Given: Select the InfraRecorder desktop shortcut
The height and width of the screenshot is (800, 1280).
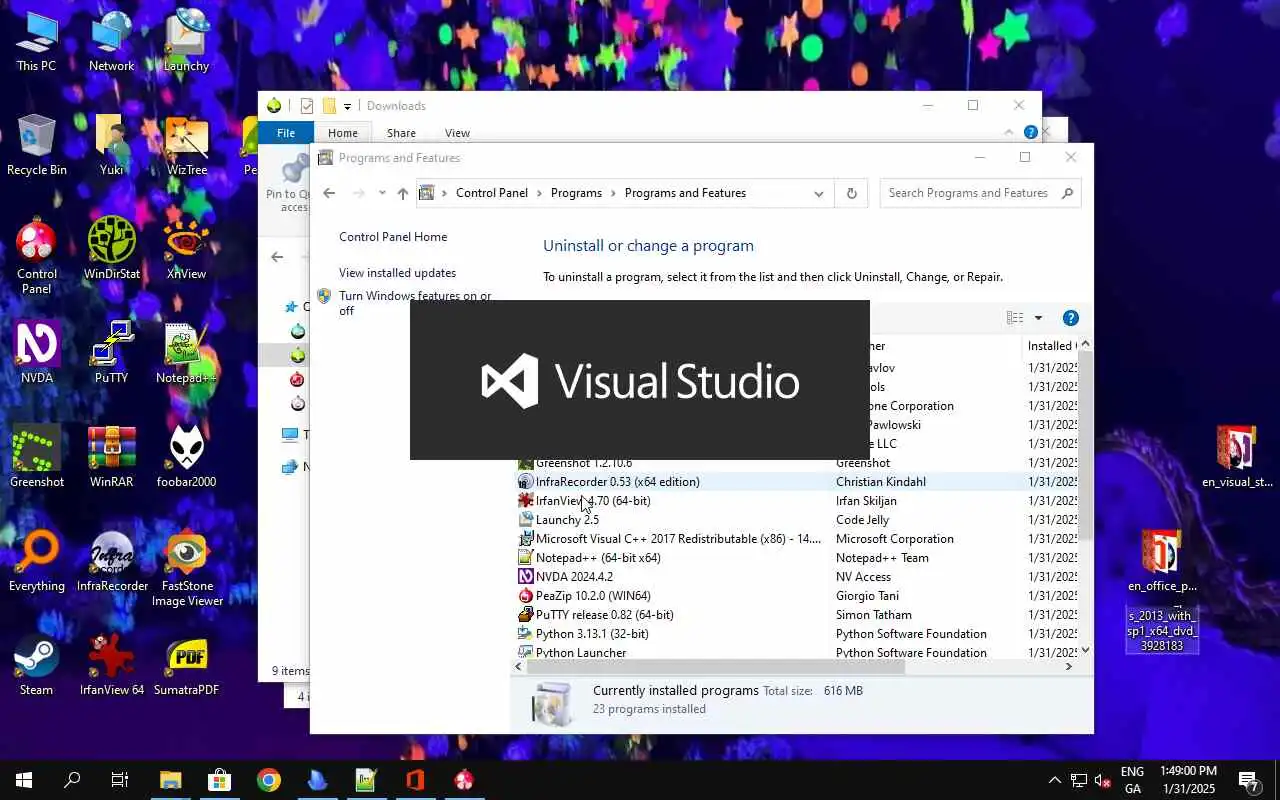Looking at the screenshot, I should point(111,562).
